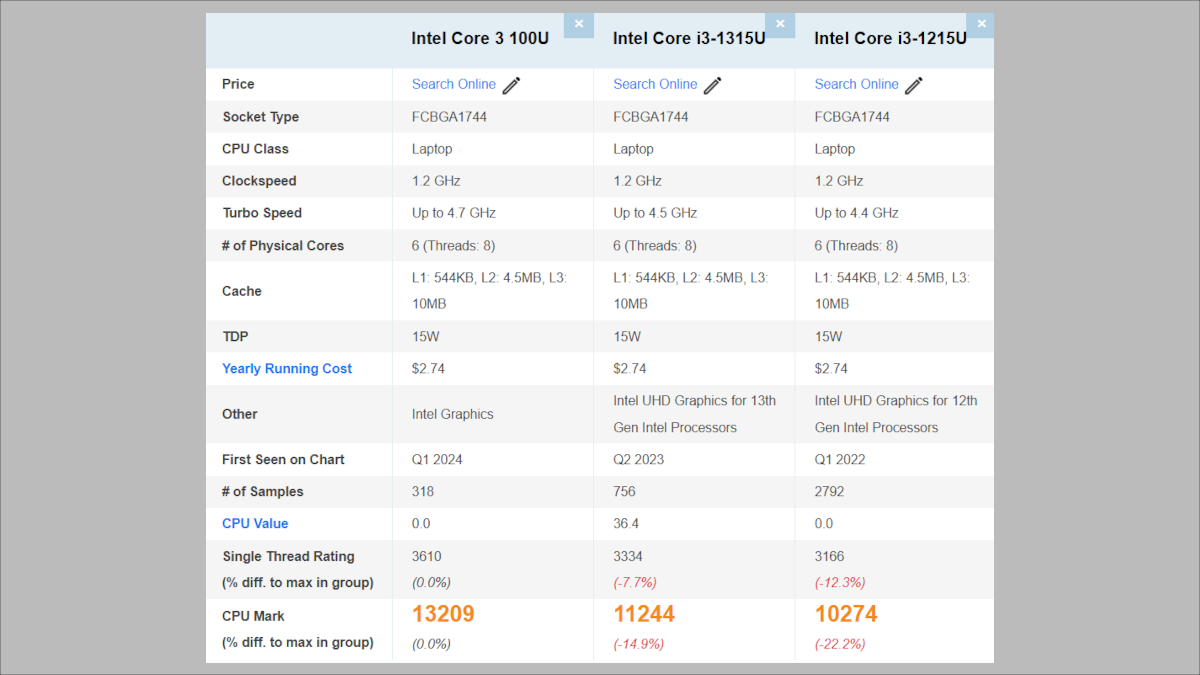1200x675 pixels.
Task: Click the 11244 CPU Mark score
Action: tap(644, 614)
